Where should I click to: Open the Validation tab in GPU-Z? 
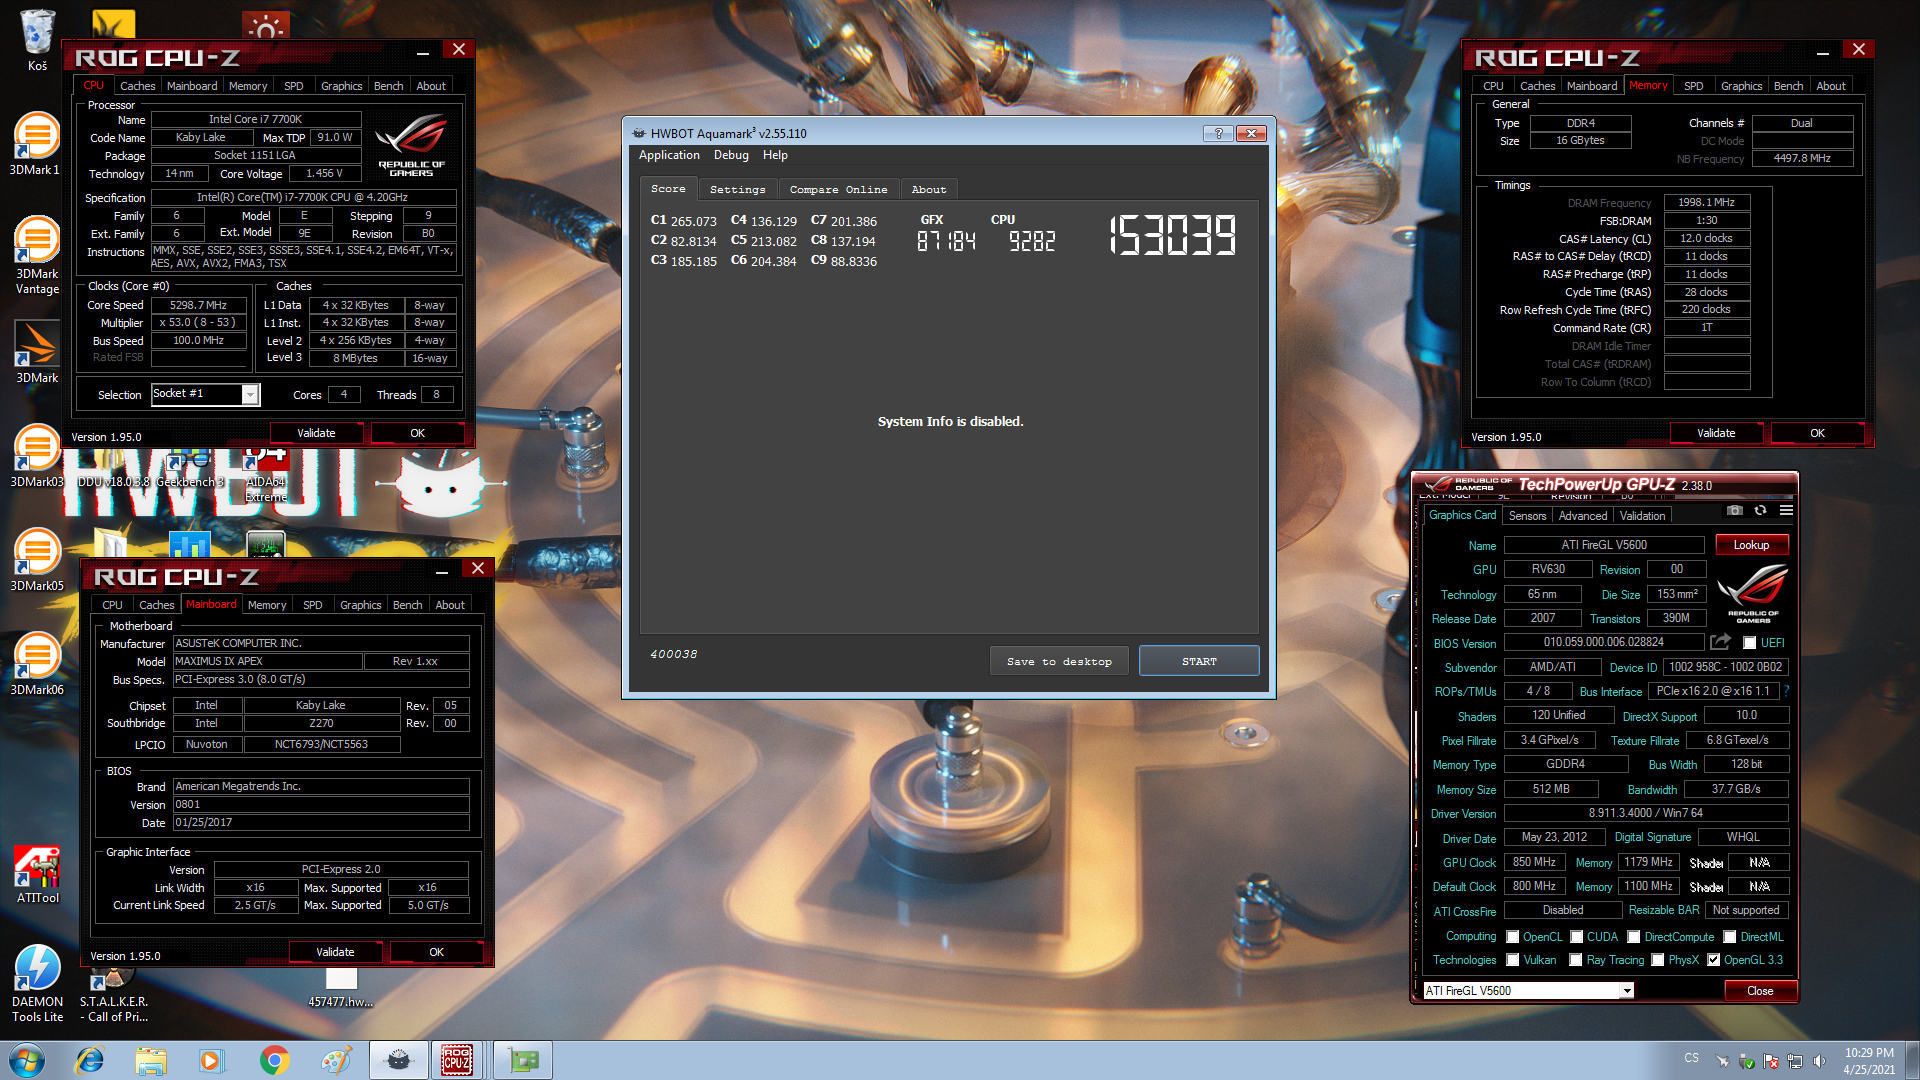(1643, 516)
